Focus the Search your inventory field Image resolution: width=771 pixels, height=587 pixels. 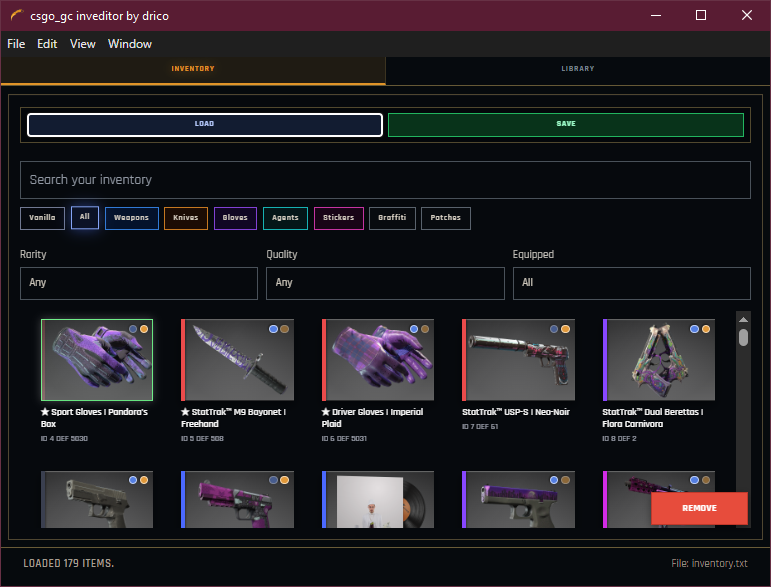tap(385, 180)
